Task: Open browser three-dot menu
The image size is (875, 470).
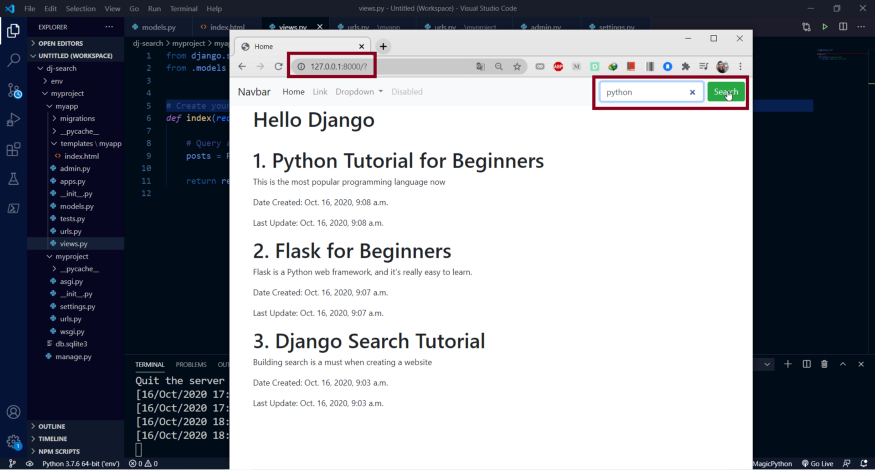Action: pyautogui.click(x=741, y=66)
